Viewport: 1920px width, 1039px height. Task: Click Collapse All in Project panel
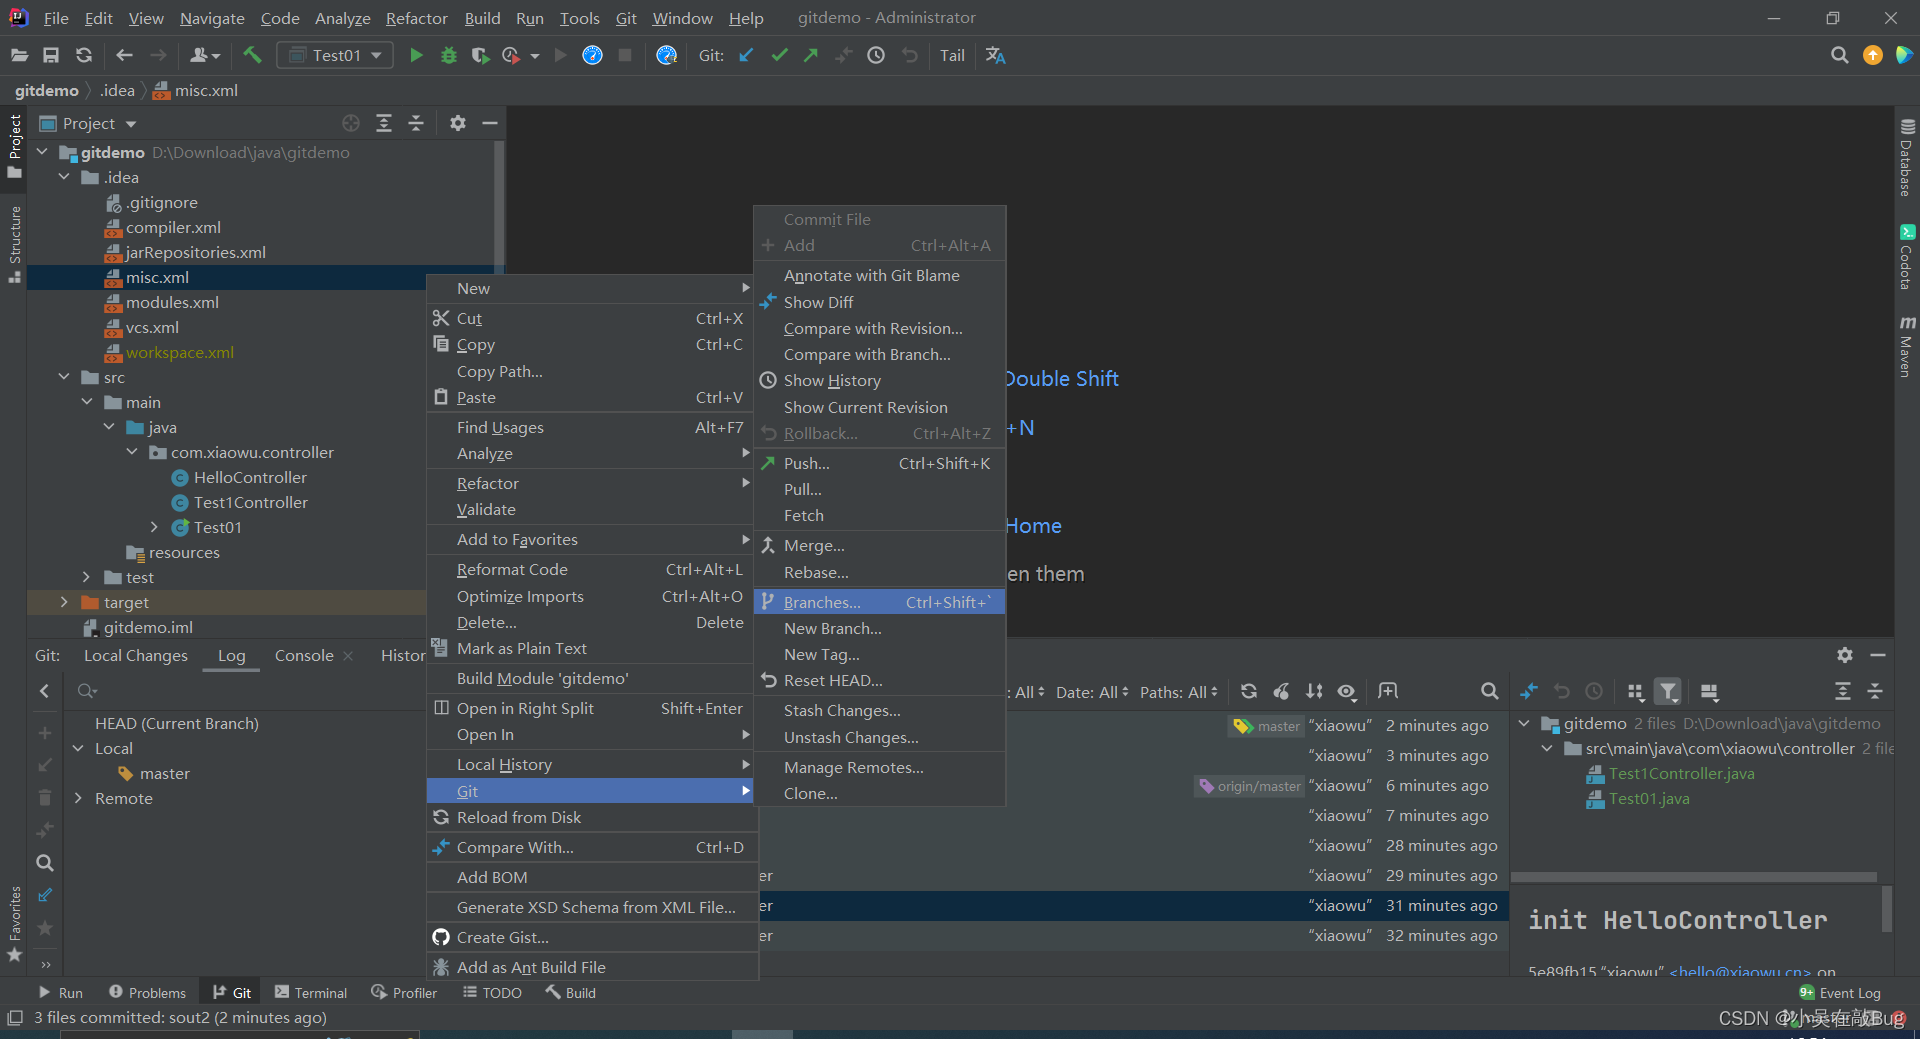[416, 123]
